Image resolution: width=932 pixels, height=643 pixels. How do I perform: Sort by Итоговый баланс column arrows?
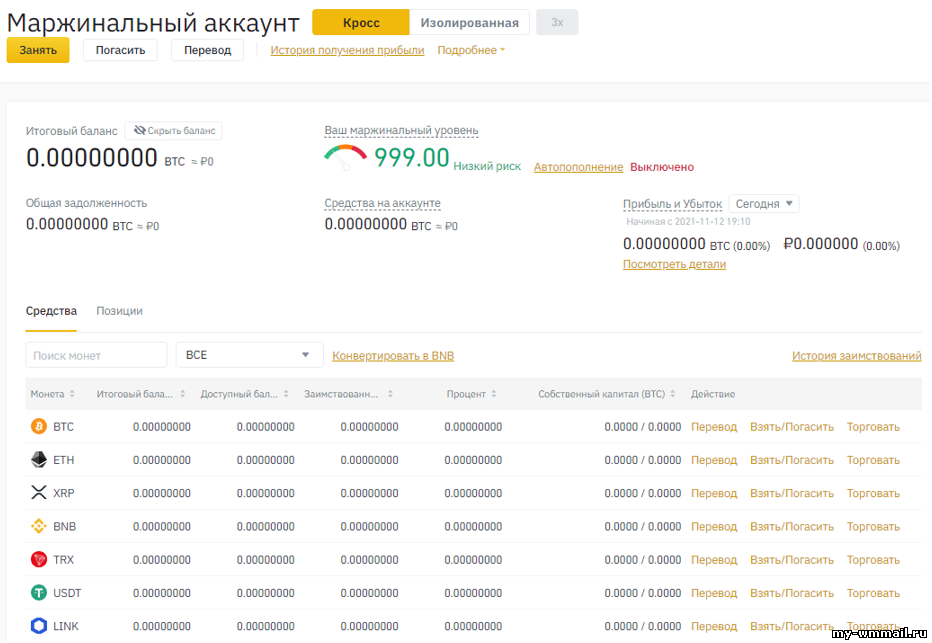pyautogui.click(x=182, y=394)
